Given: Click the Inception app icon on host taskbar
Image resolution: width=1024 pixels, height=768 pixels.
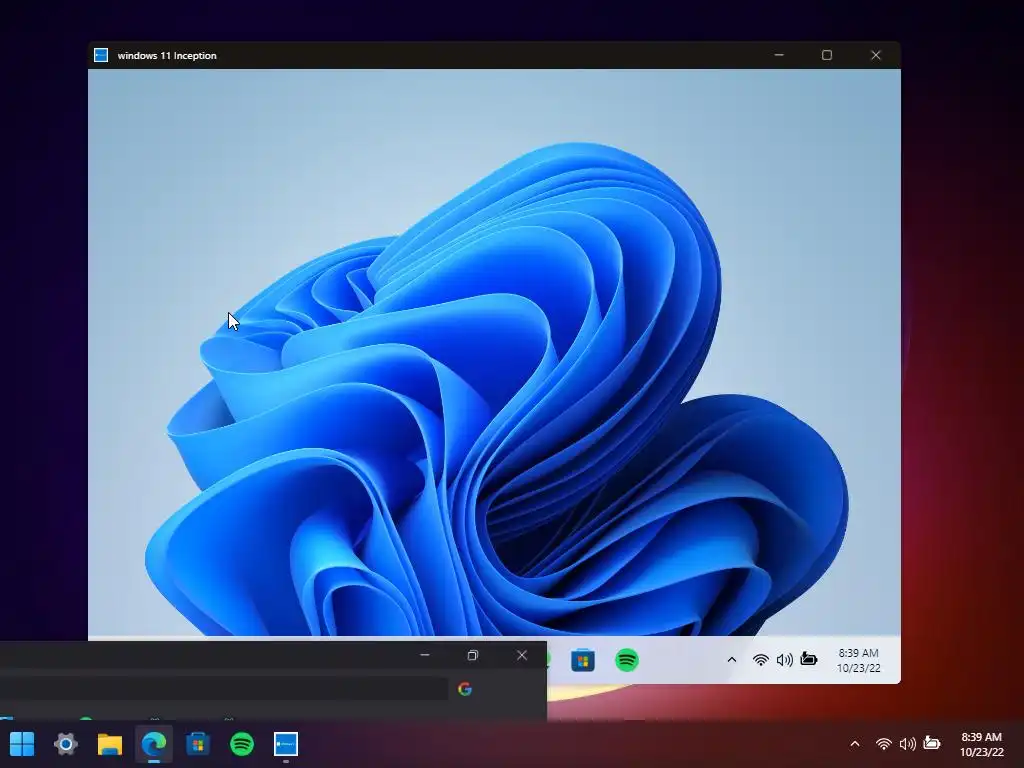Looking at the screenshot, I should pyautogui.click(x=286, y=743).
